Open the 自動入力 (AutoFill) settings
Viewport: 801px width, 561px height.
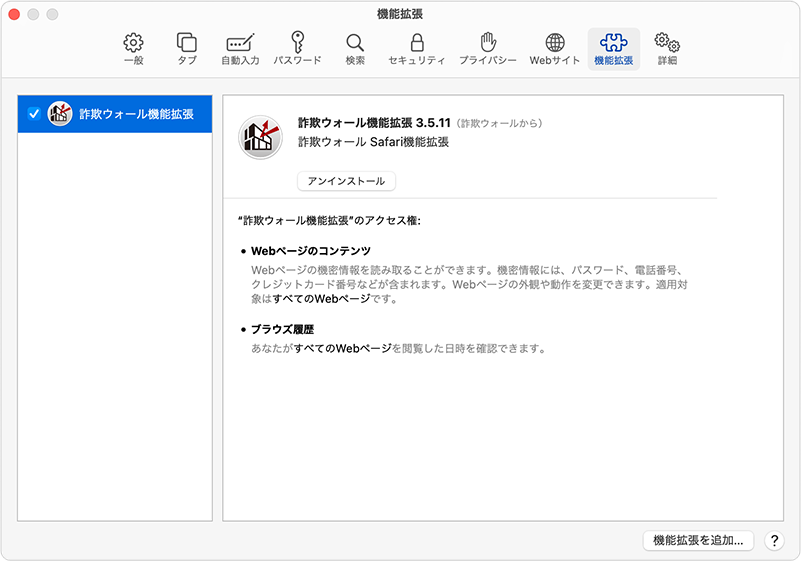[240, 49]
